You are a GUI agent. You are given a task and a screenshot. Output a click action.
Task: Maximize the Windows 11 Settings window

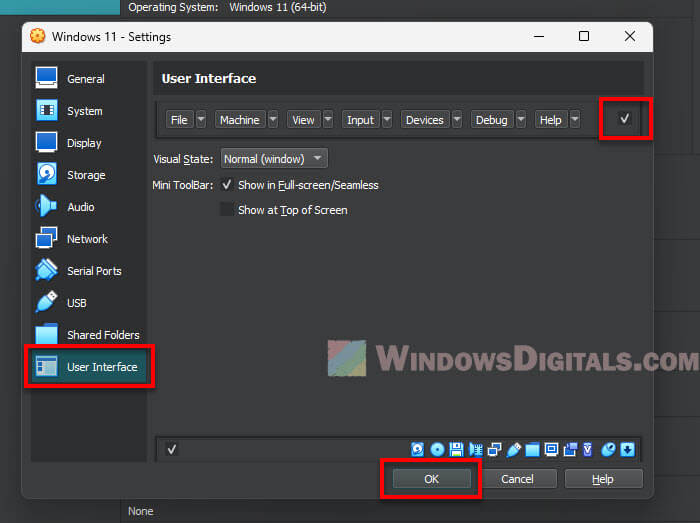point(584,36)
